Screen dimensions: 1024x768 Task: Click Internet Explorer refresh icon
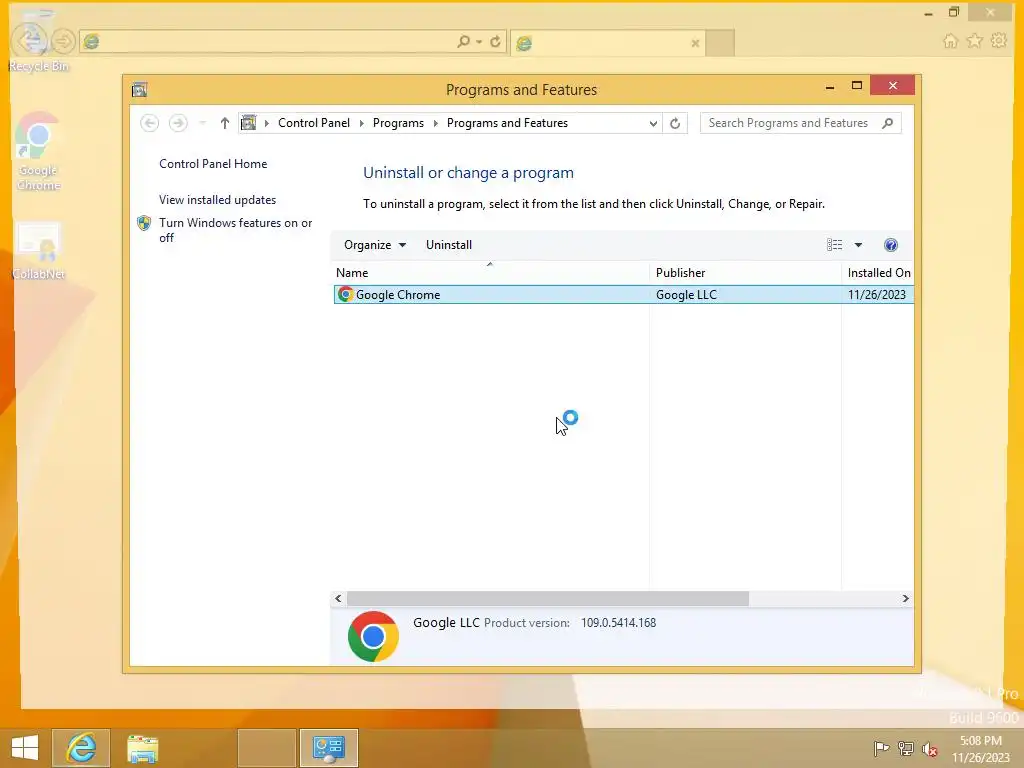tap(496, 42)
